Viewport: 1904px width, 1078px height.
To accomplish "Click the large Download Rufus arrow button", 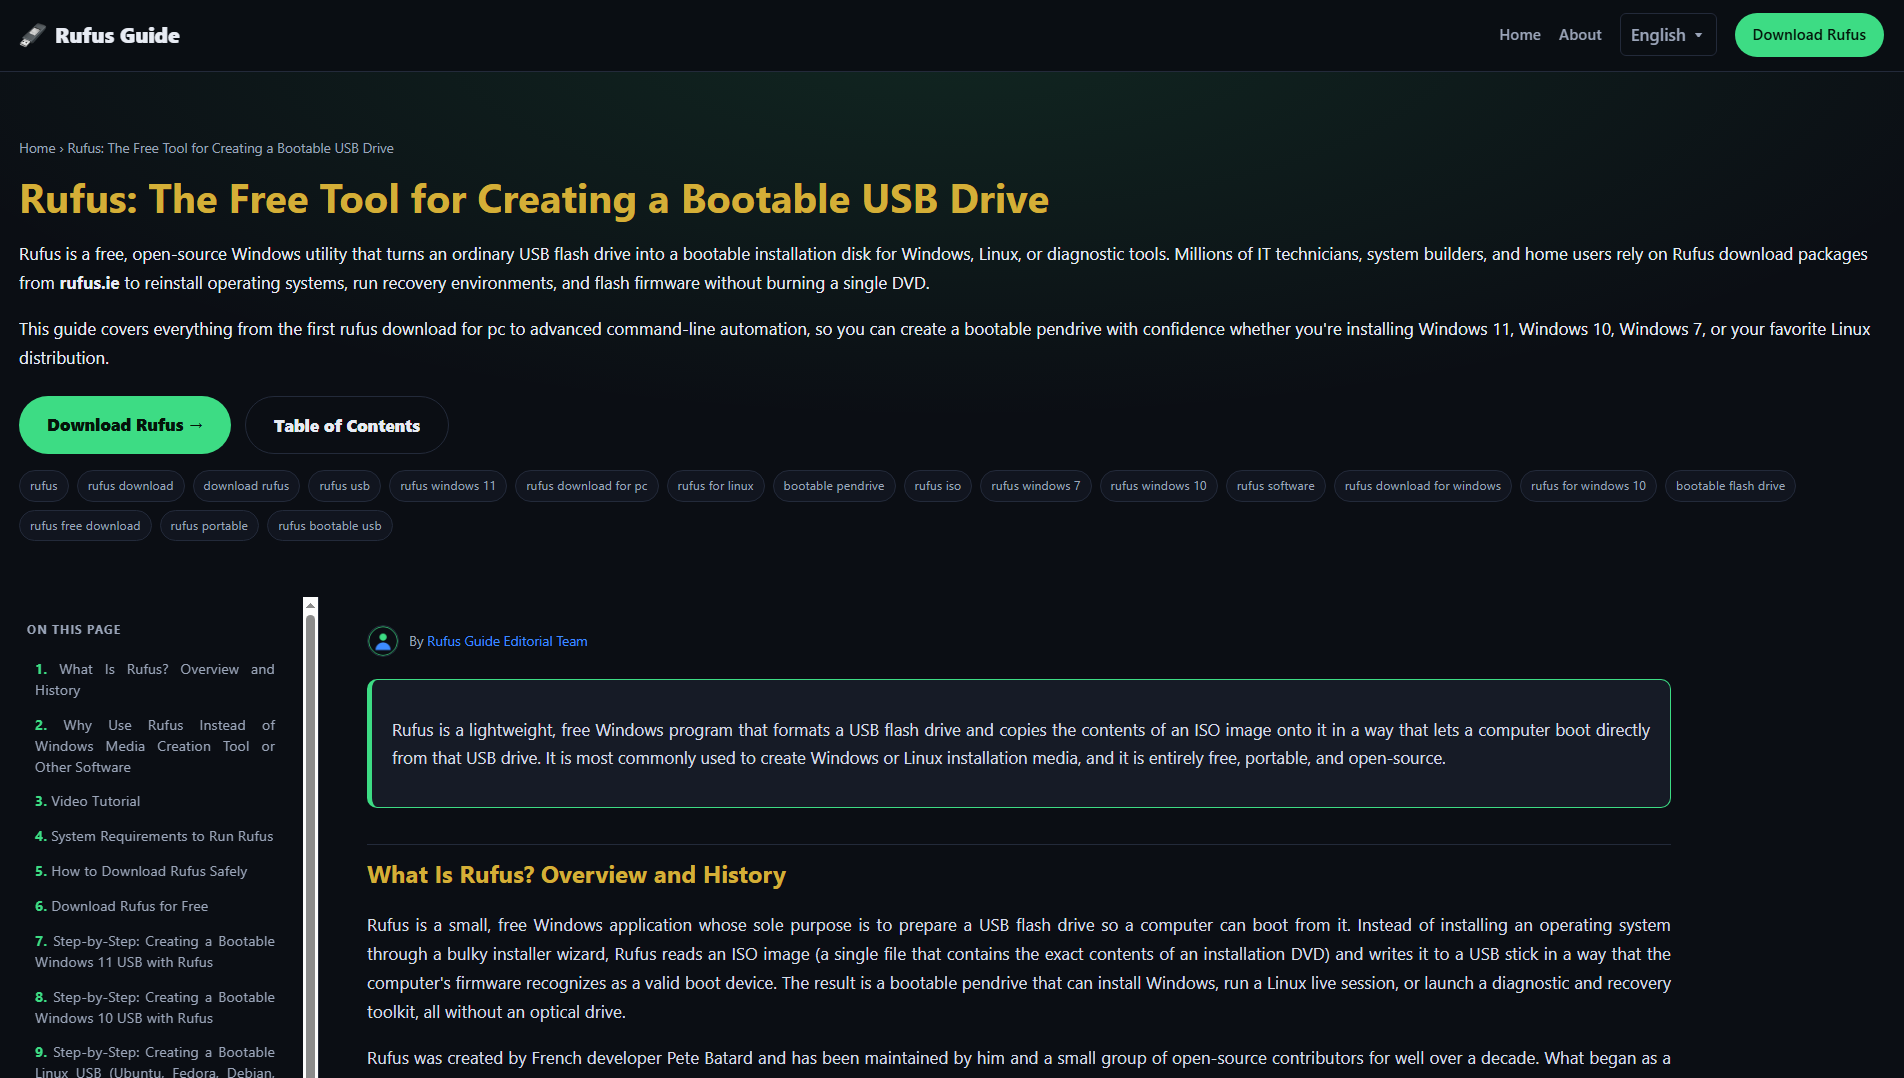I will 125,425.
